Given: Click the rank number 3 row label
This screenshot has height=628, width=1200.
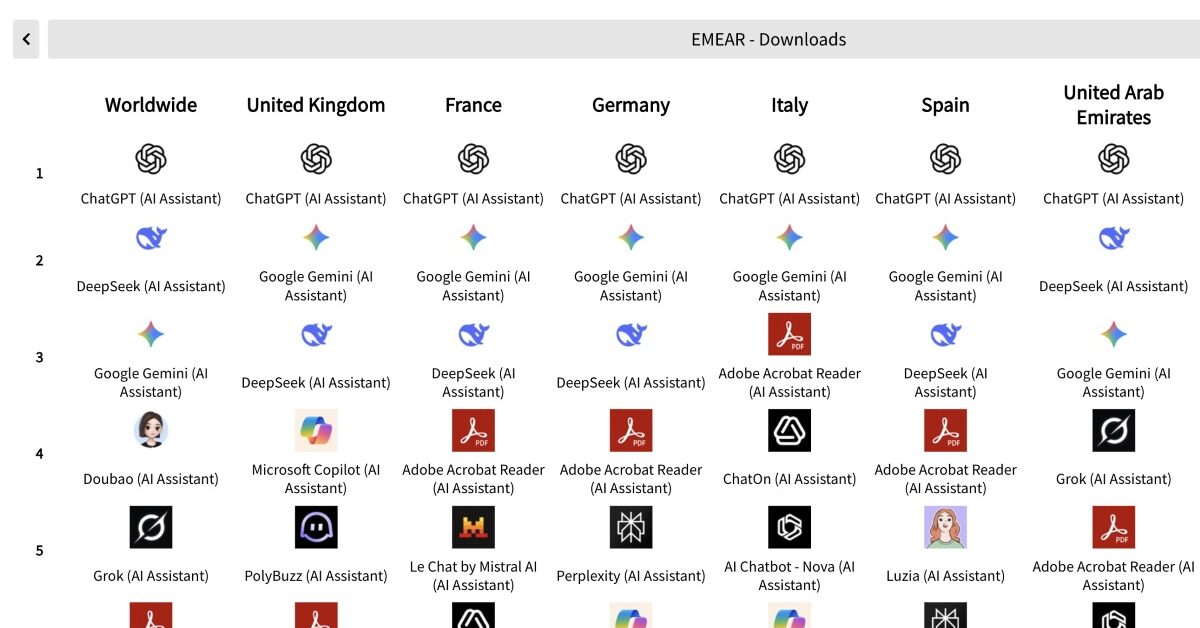Looking at the screenshot, I should tap(40, 357).
